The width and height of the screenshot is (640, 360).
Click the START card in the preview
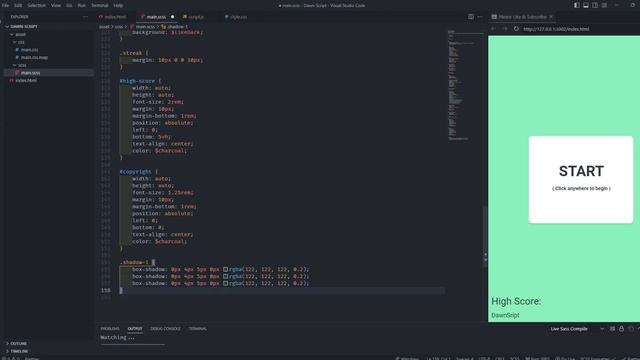click(x=581, y=180)
